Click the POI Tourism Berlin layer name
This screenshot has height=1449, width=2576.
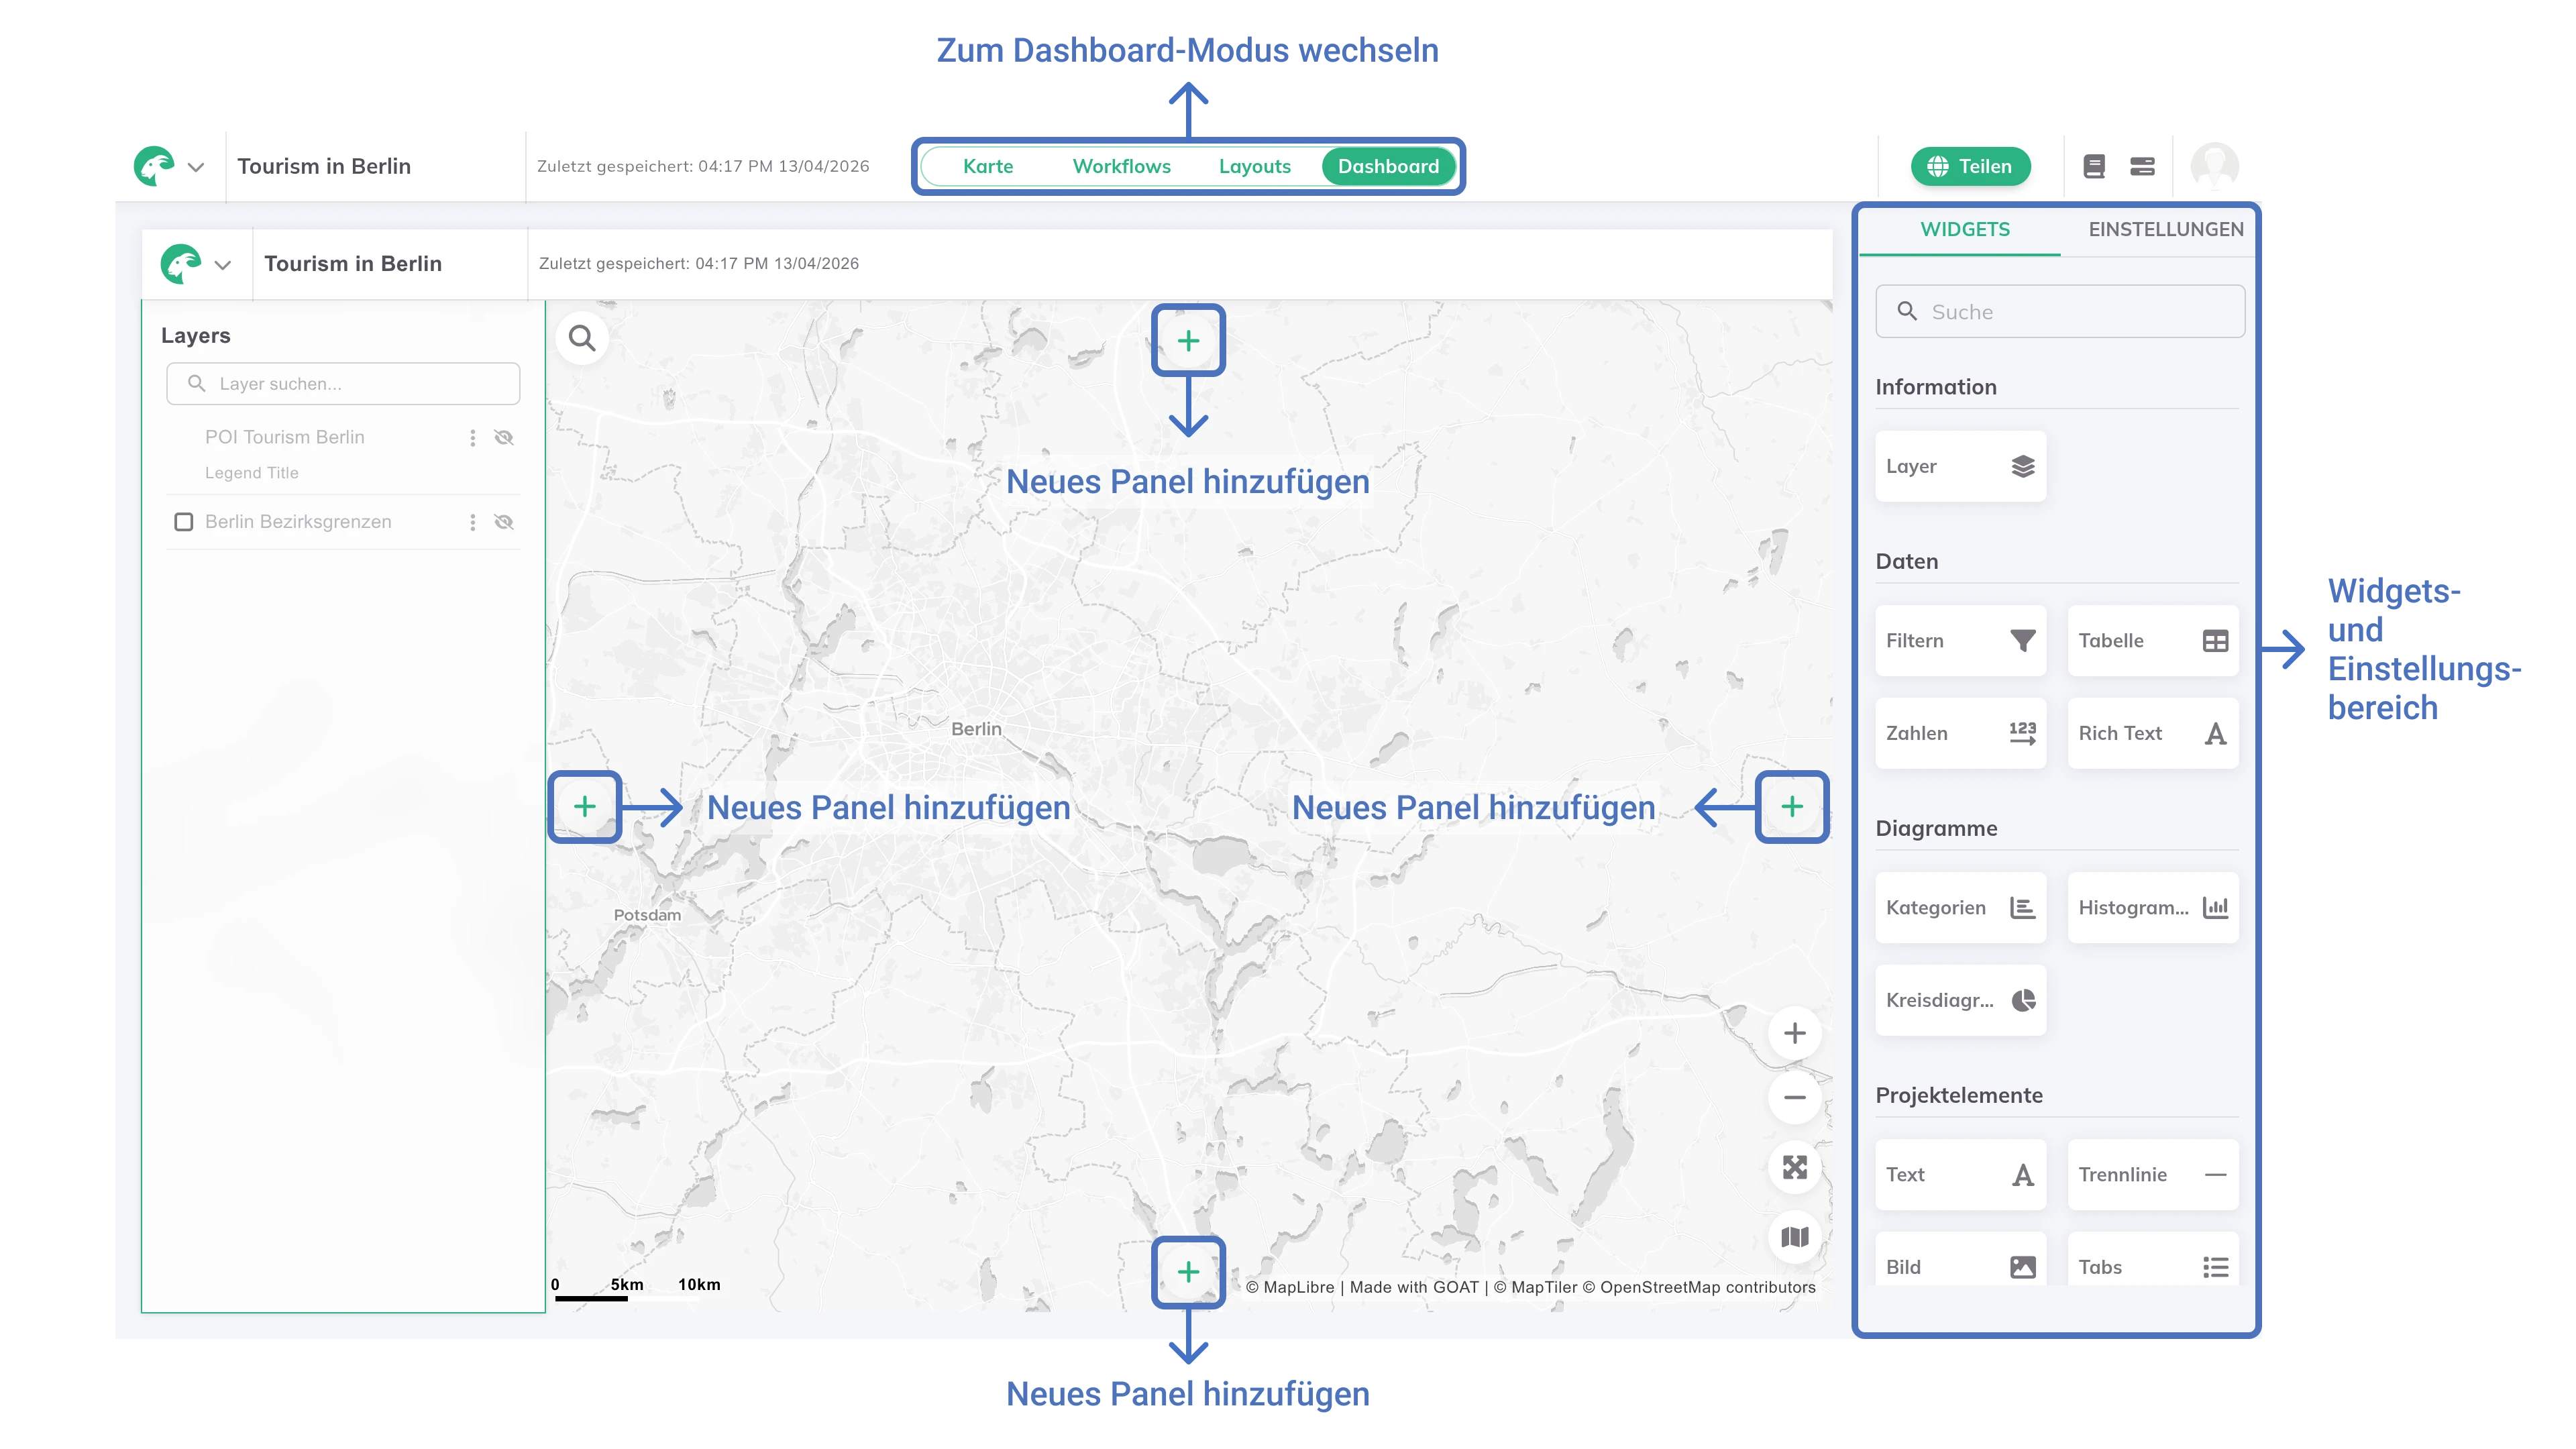(x=285, y=437)
